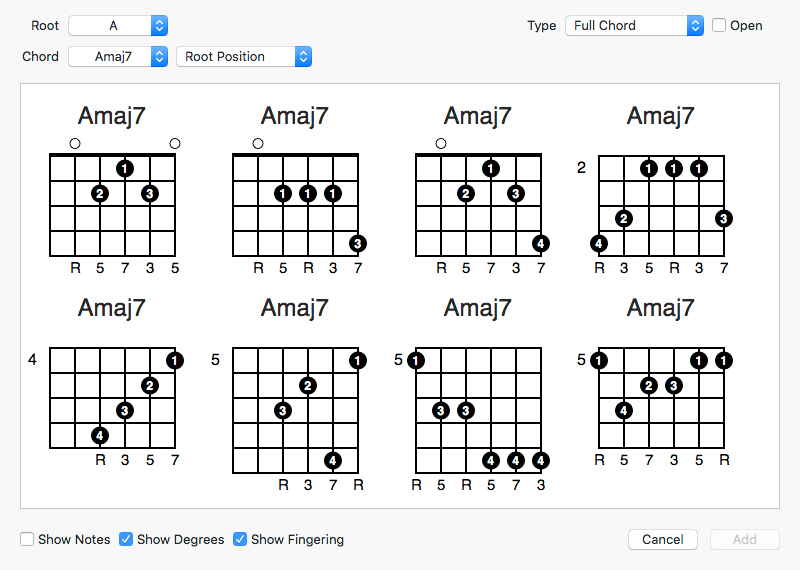This screenshot has height=570, width=800.
Task: Open the Type Full Chord dropdown
Action: pos(634,26)
